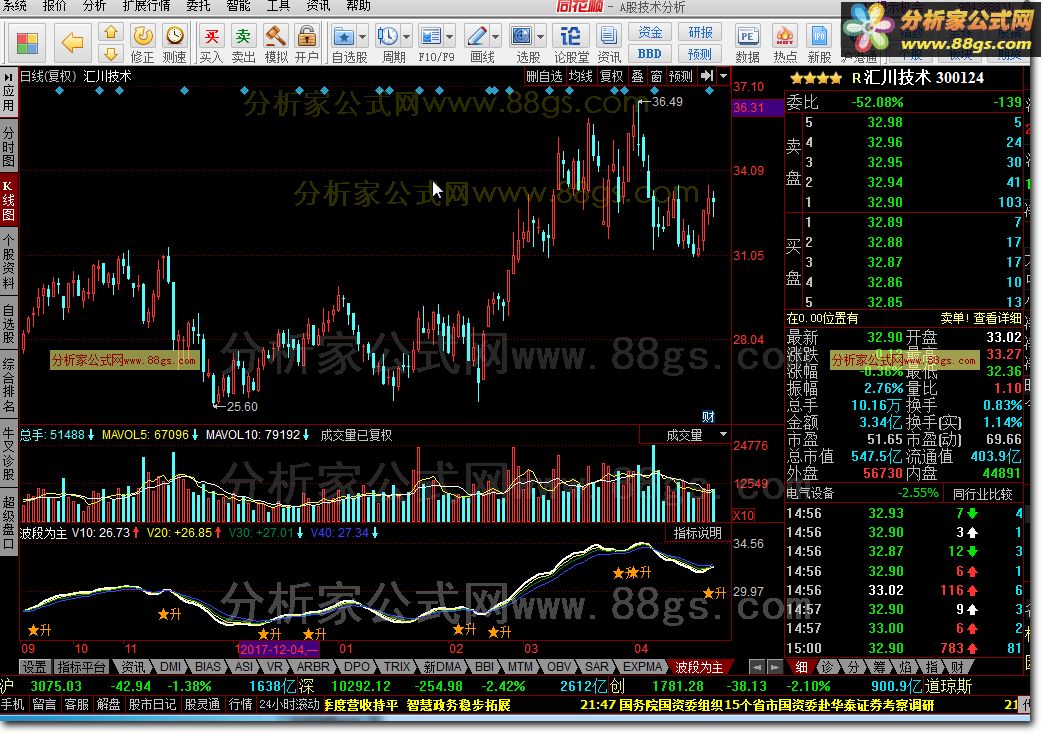Screen dimensions: 1043x734
Task: Expand the 自选股 dropdown arrow
Action: (x=363, y=37)
